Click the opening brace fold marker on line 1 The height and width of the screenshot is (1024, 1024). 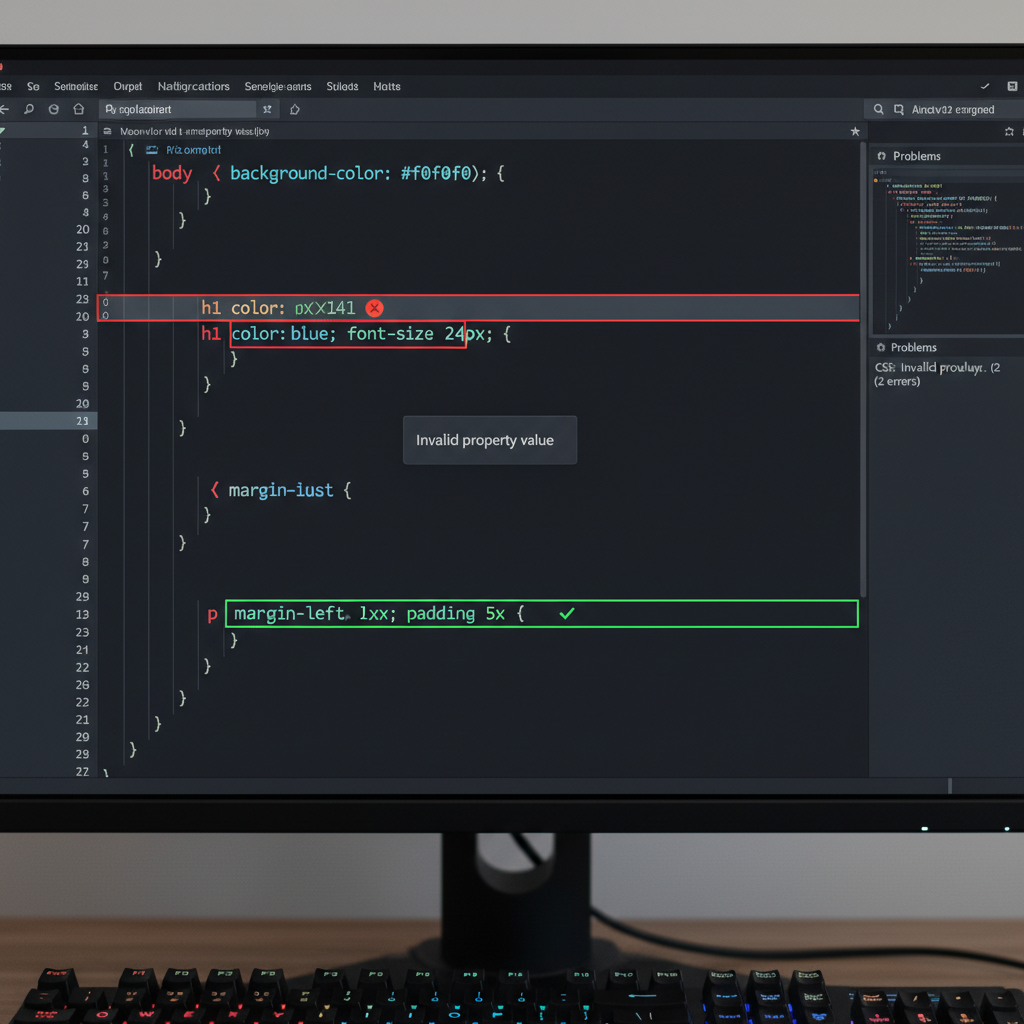tap(133, 150)
